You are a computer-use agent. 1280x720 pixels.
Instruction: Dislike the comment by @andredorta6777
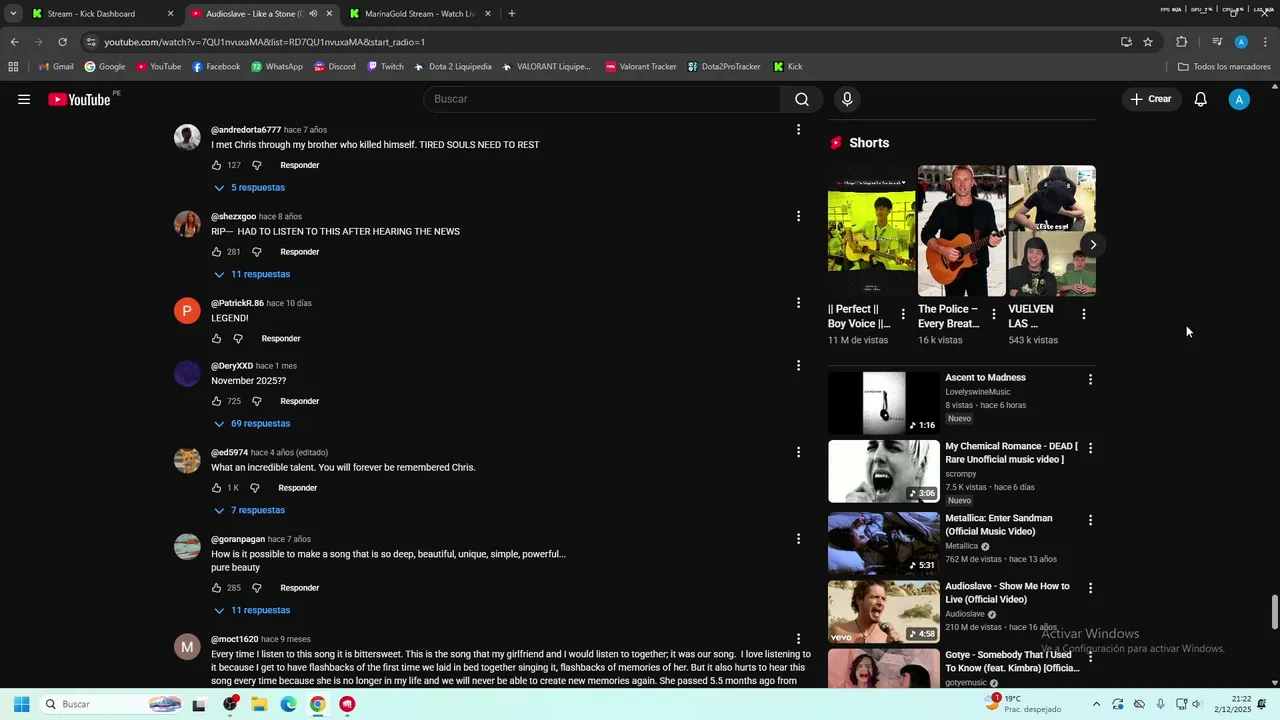click(257, 165)
